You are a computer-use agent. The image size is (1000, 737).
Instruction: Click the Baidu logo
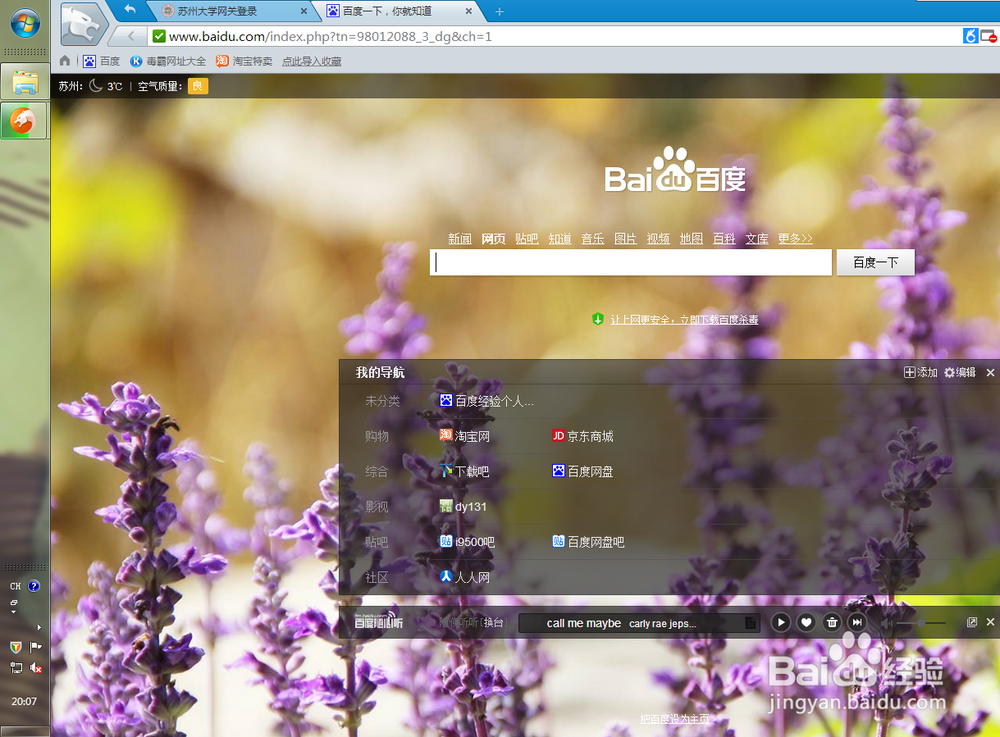pyautogui.click(x=675, y=170)
